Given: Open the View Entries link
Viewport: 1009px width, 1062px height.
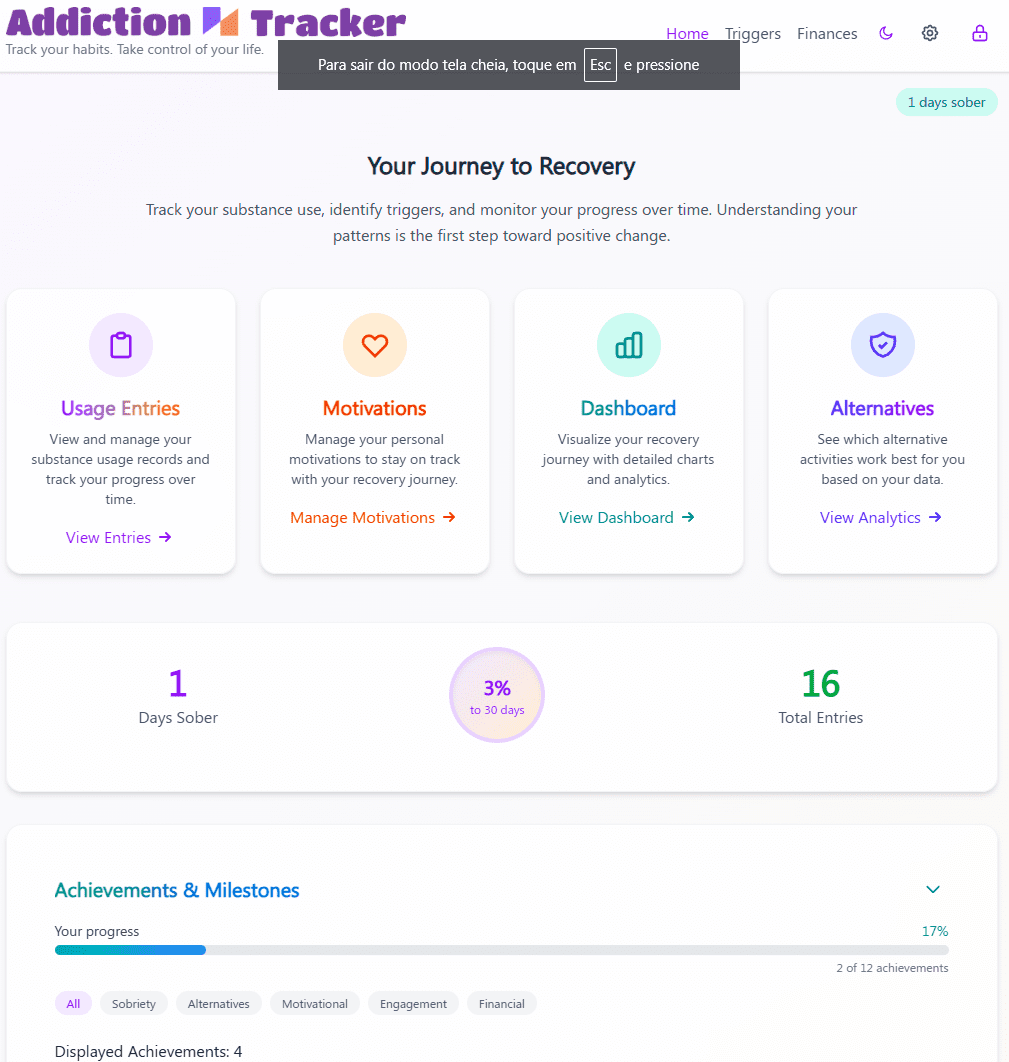Looking at the screenshot, I should [119, 537].
